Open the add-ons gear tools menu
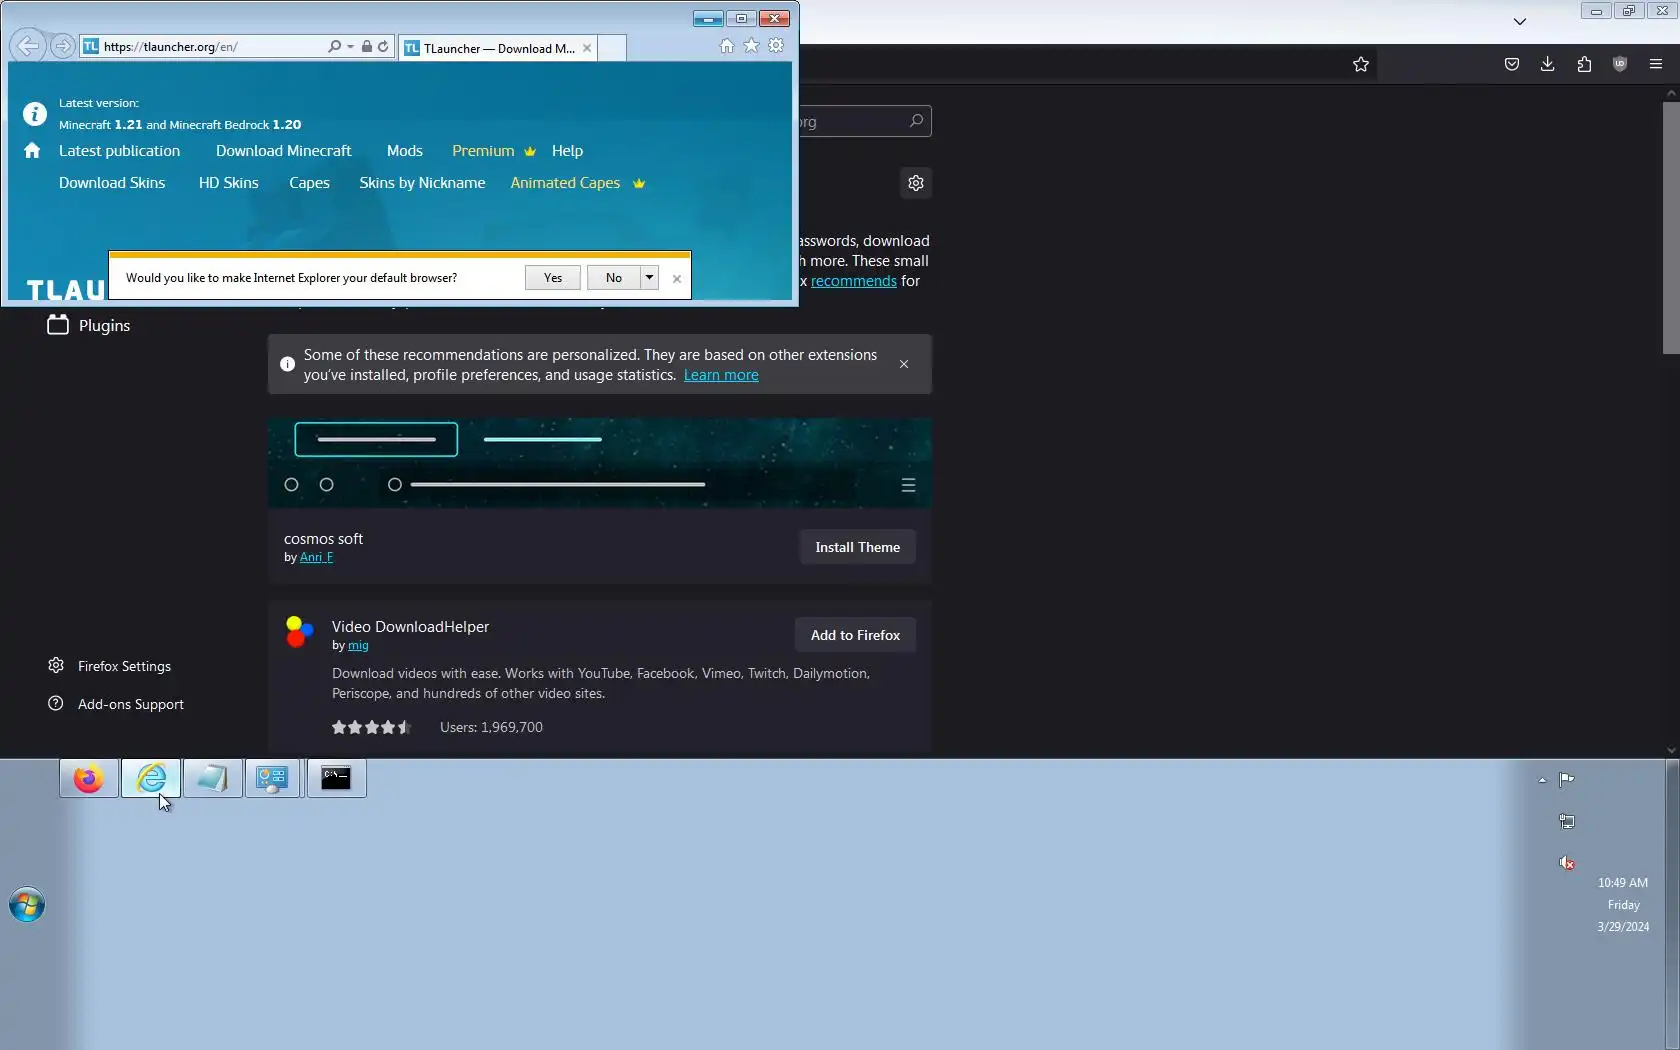Viewport: 1680px width, 1050px height. tap(916, 183)
